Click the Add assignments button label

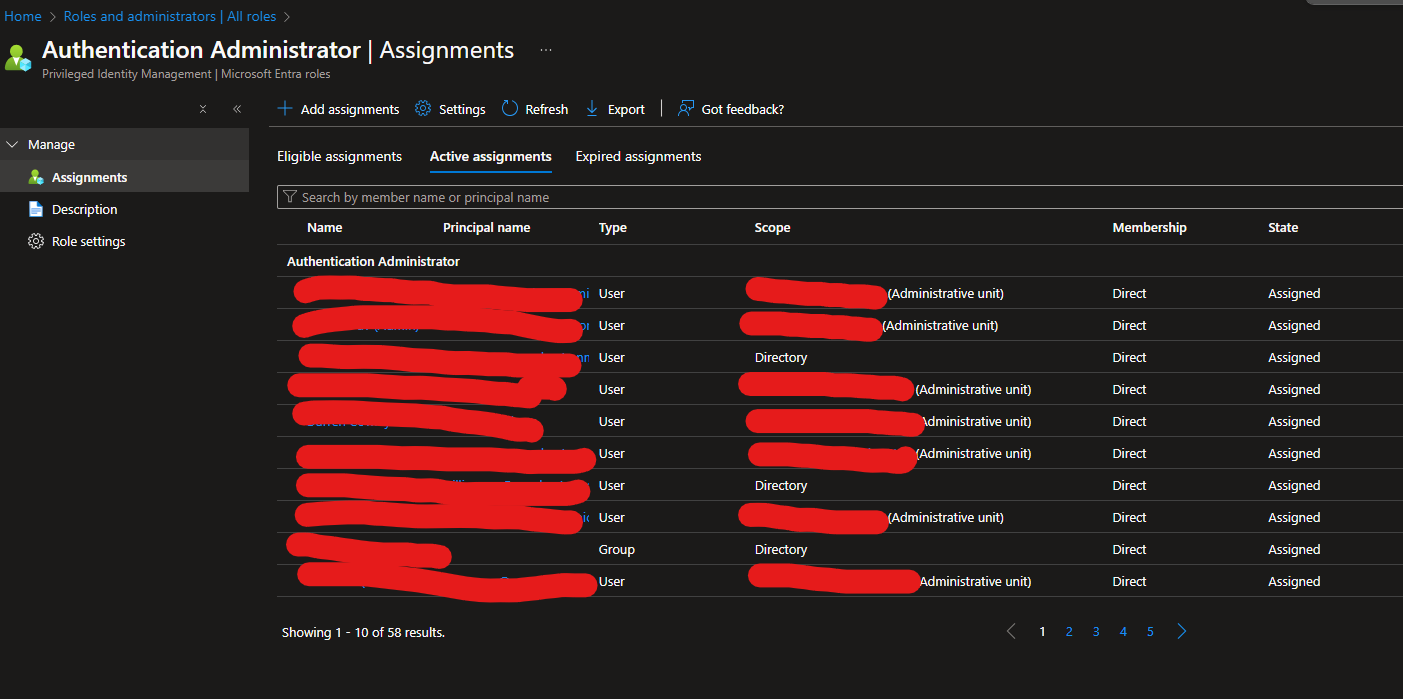350,109
